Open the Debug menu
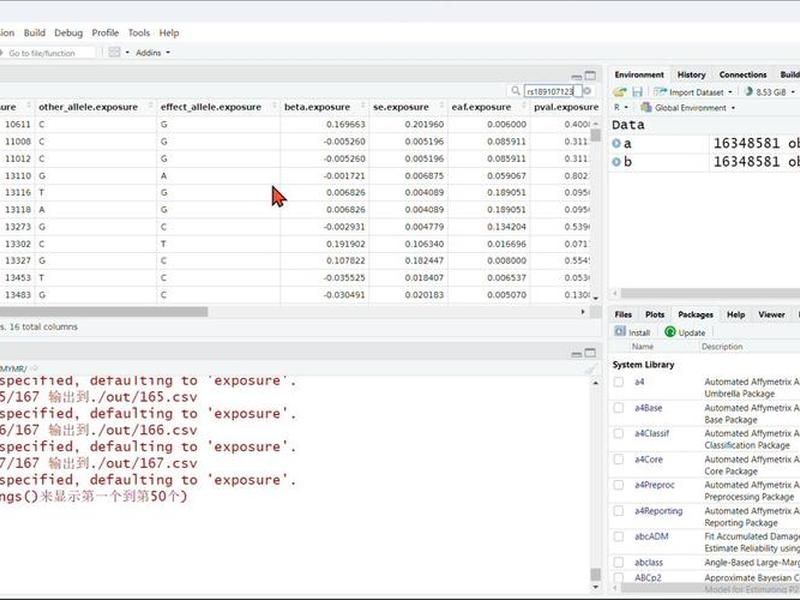This screenshot has width=800, height=600. (68, 33)
